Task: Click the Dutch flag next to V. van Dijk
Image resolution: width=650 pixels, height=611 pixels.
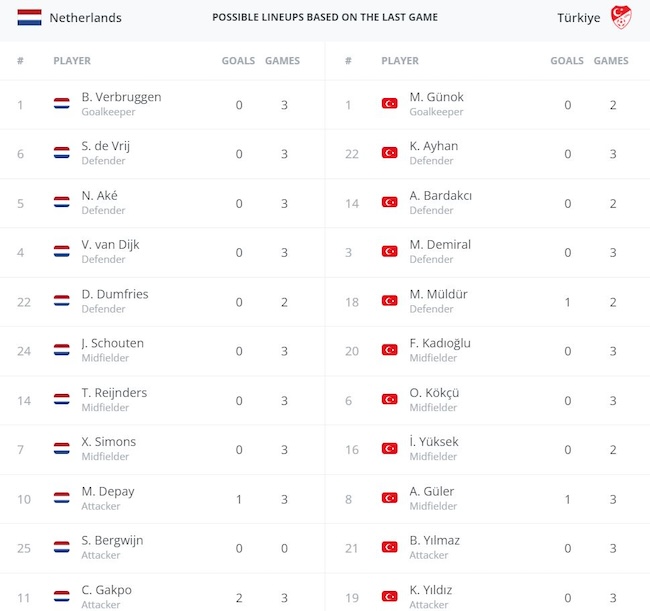Action: [62, 252]
